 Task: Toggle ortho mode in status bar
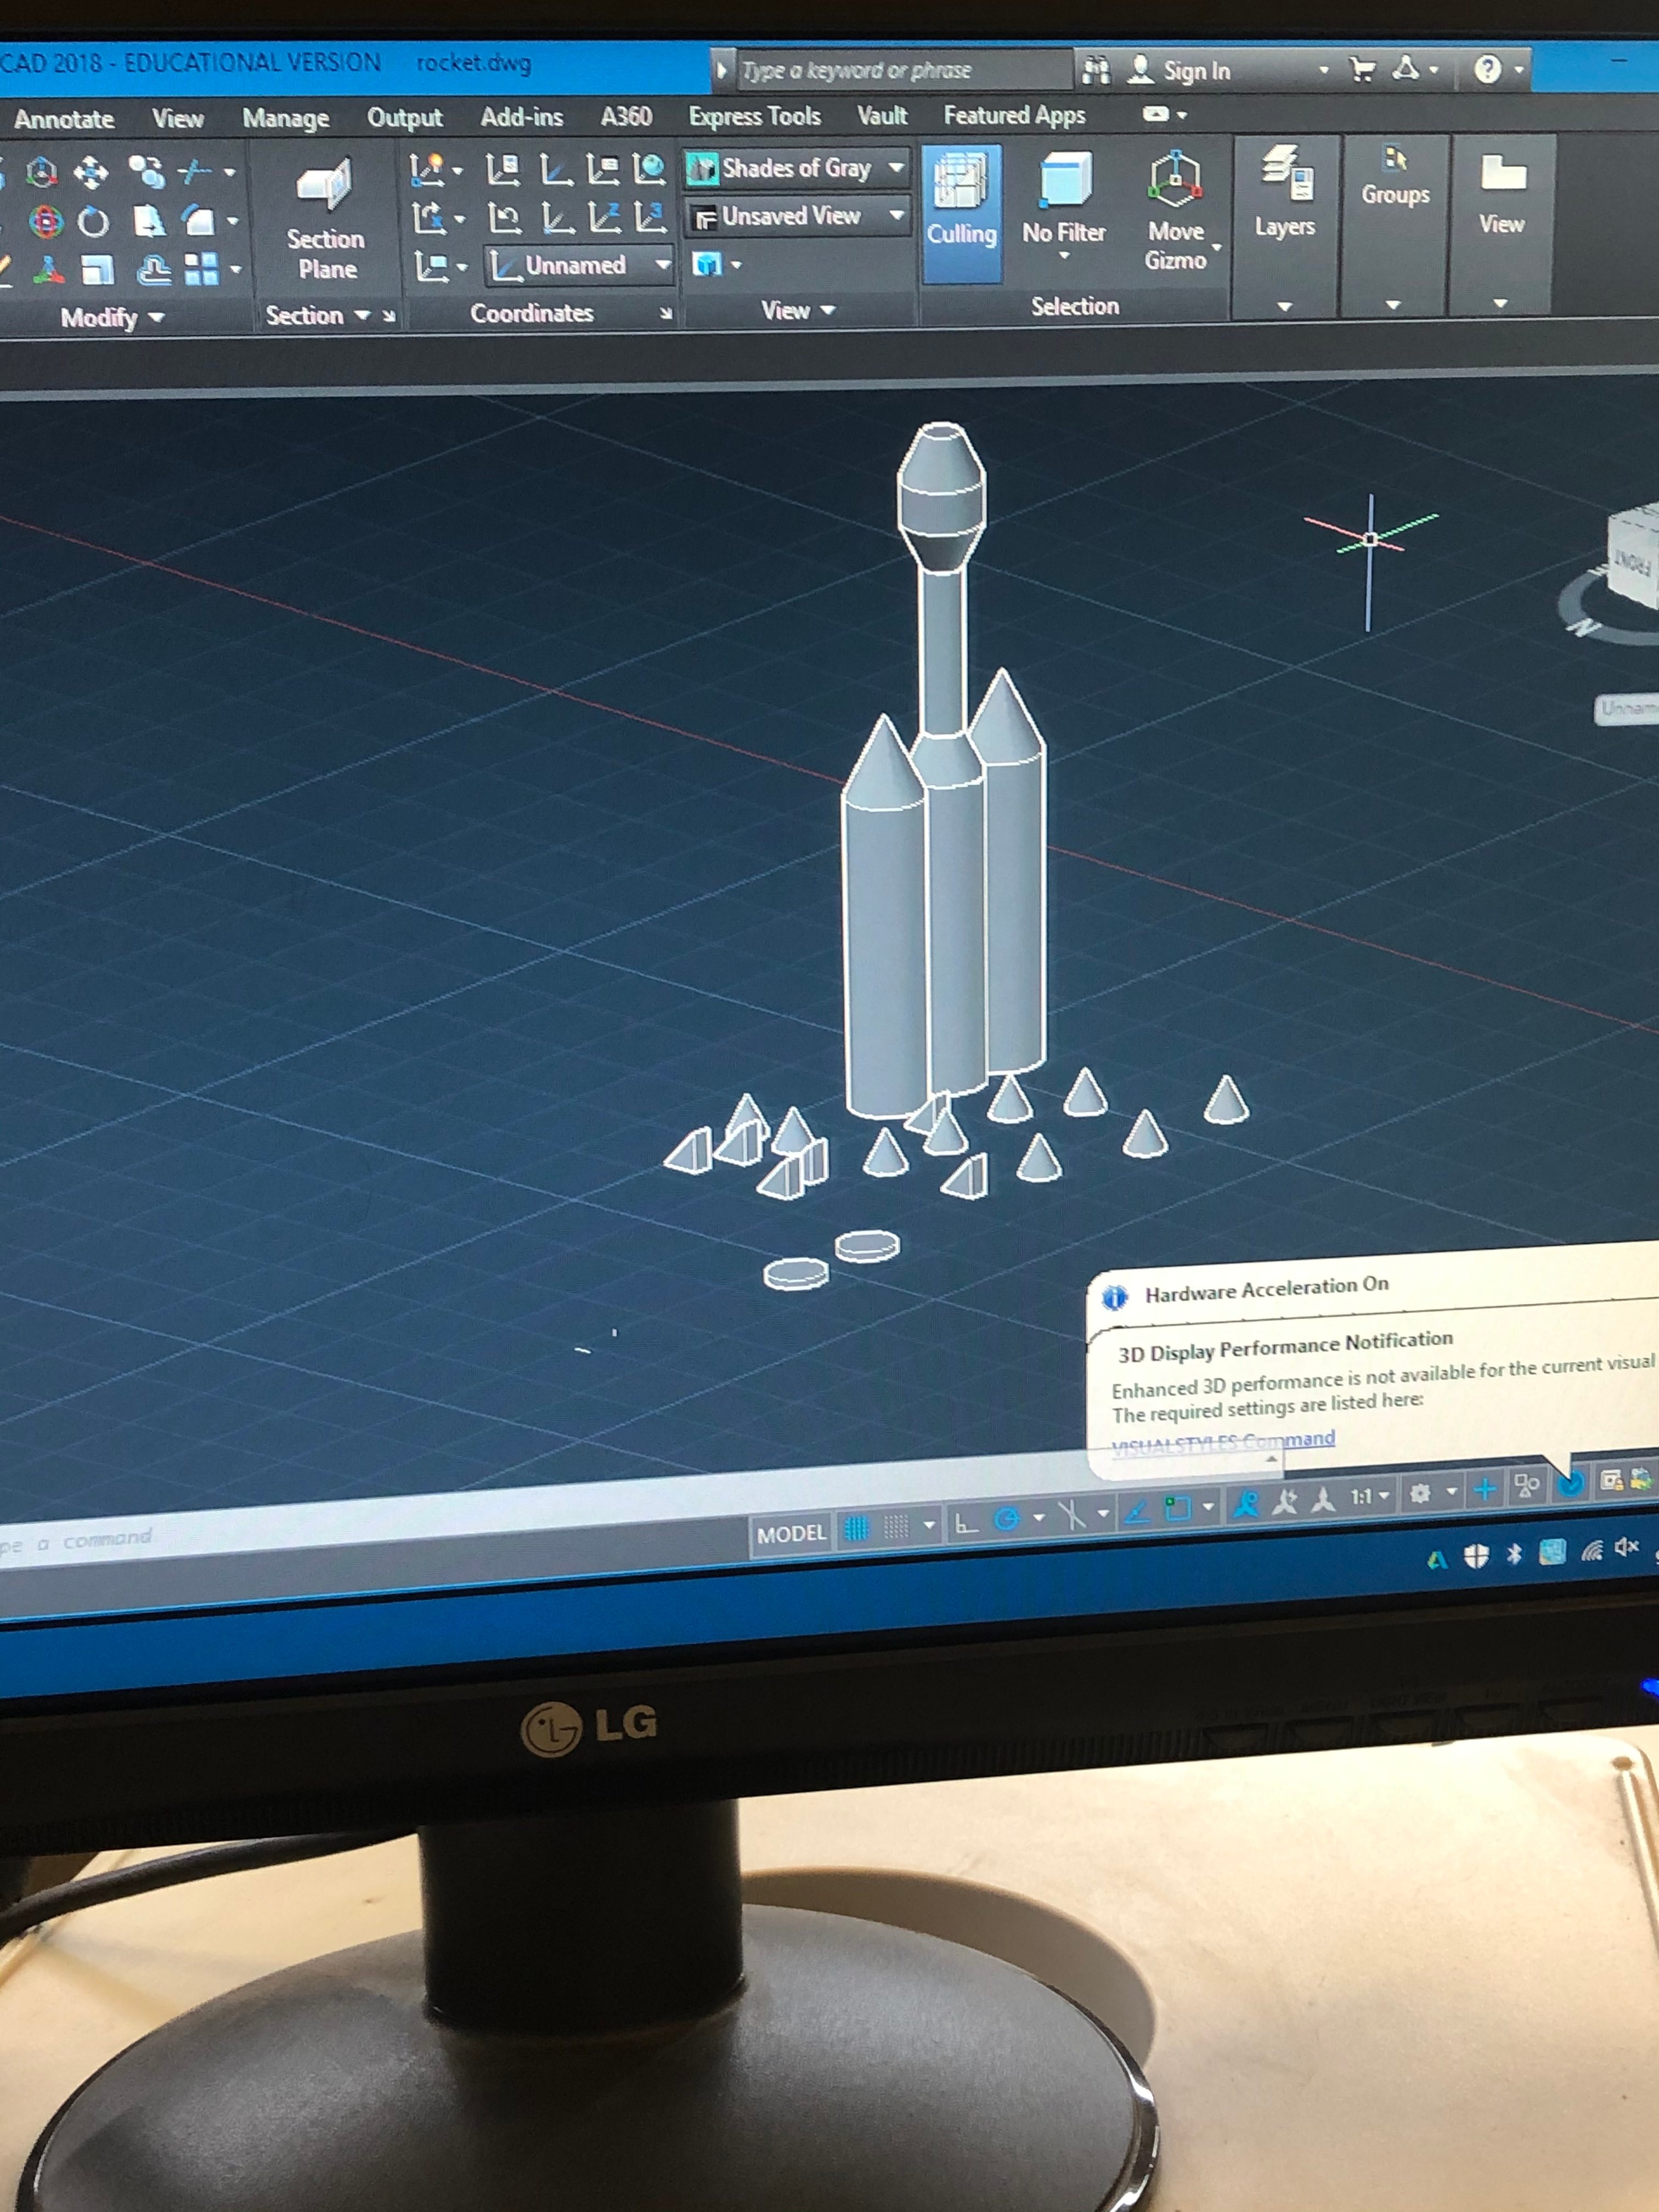tap(965, 1524)
